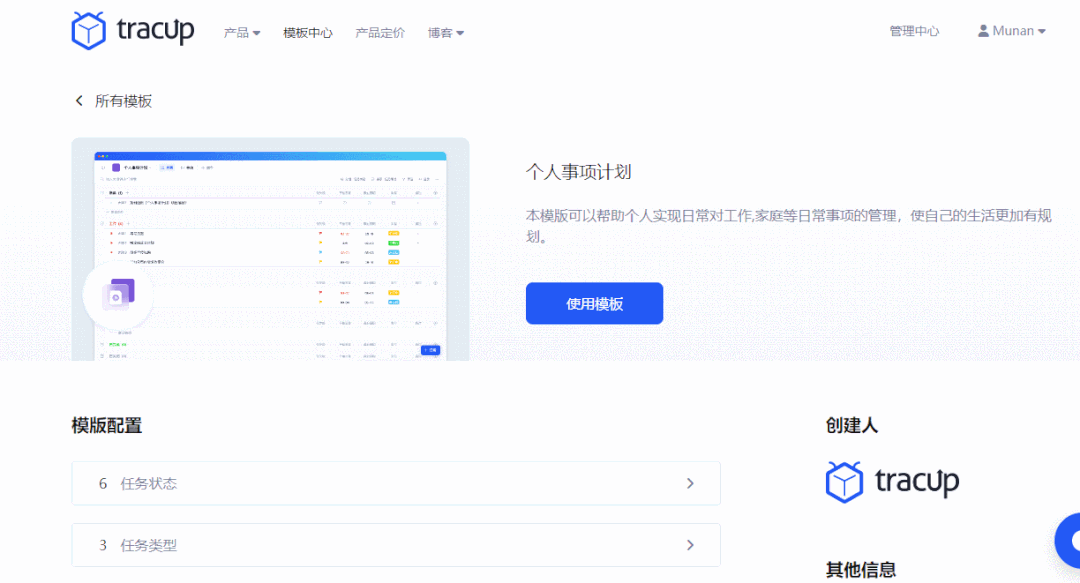Click the 使用模板 button
This screenshot has width=1080, height=583.
[594, 303]
